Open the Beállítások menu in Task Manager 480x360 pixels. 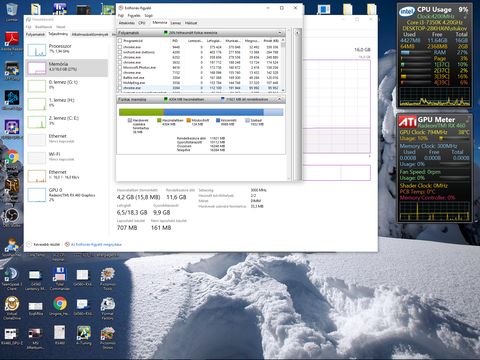coord(44,27)
